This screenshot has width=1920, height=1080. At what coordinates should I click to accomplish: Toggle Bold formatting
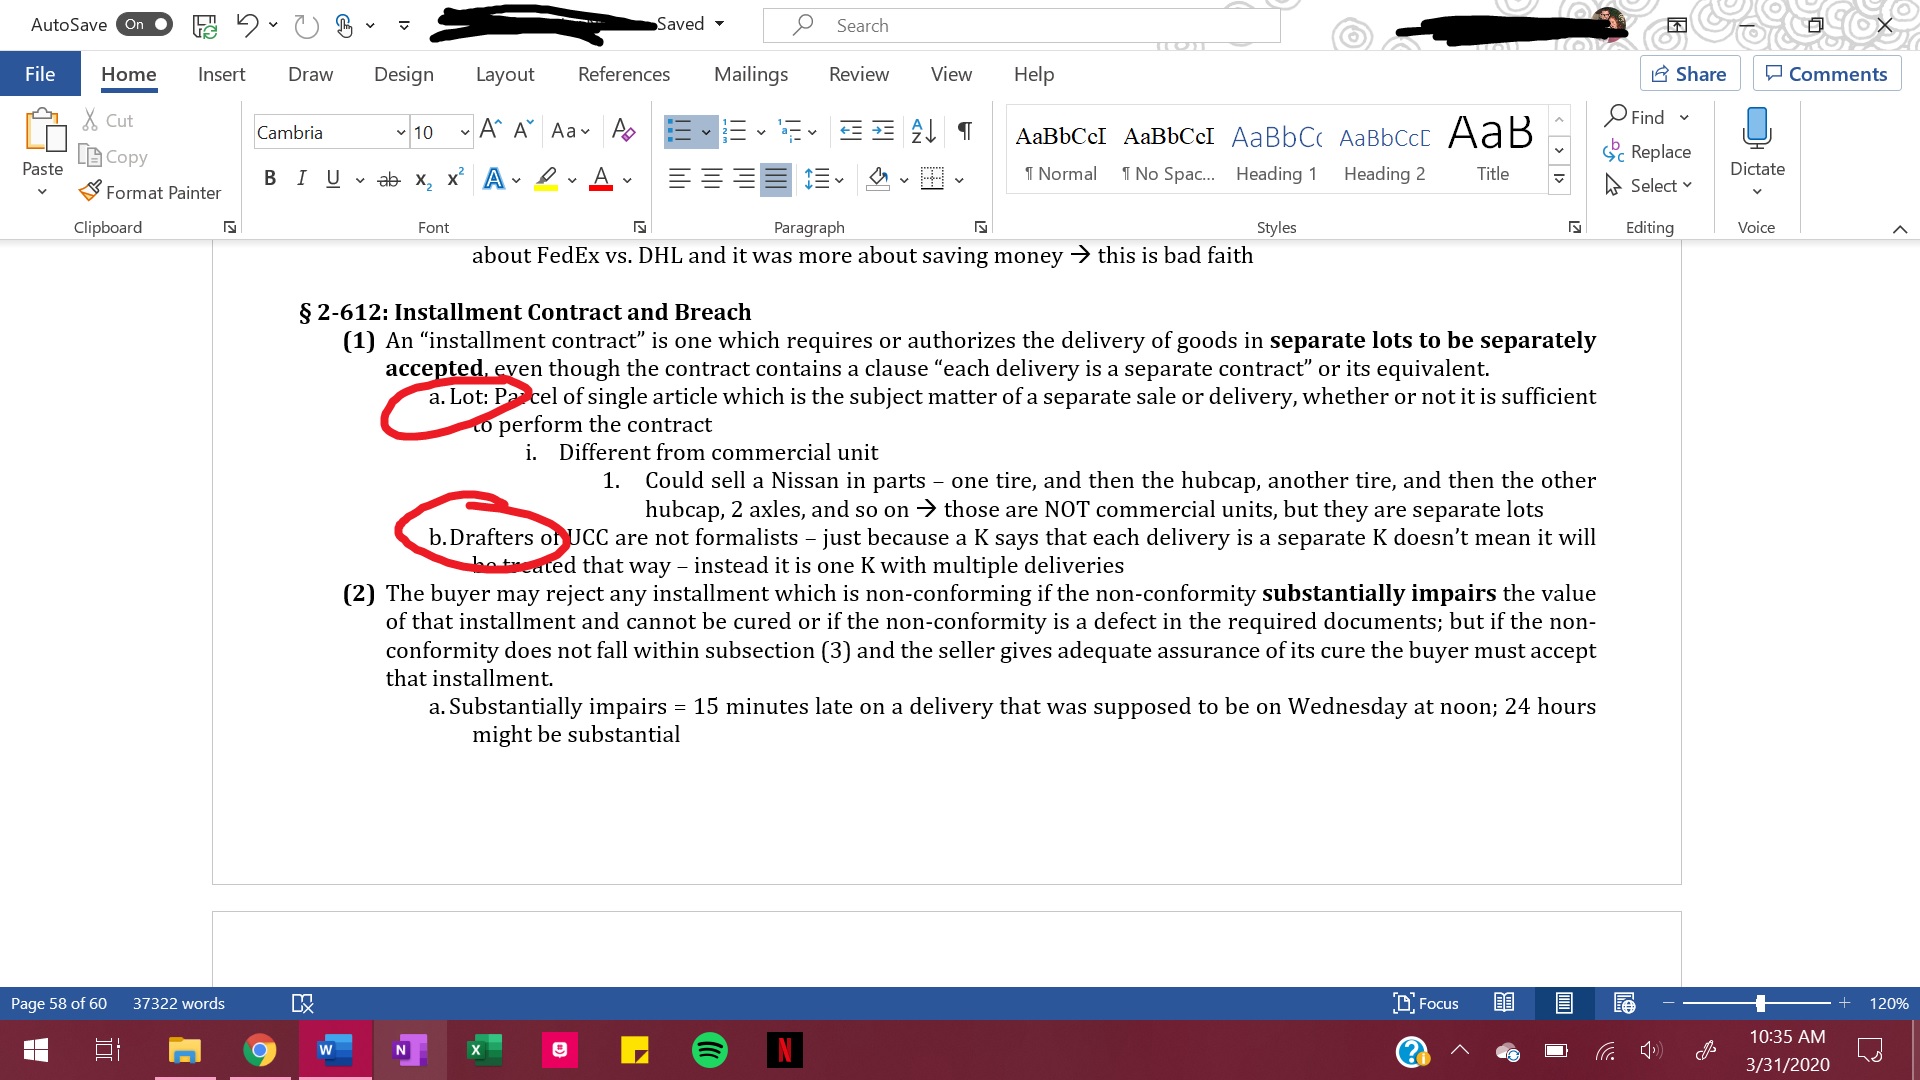[x=269, y=179]
